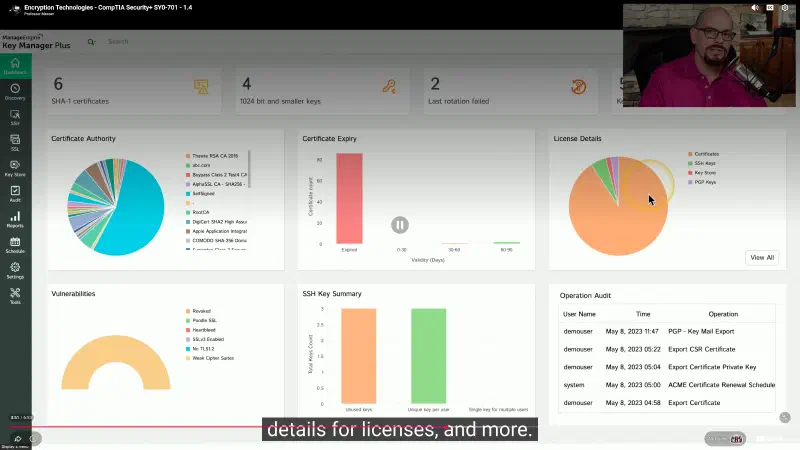This screenshot has width=800, height=450.
Task: Select the Export CSR Certificate audit row
Action: (667, 349)
